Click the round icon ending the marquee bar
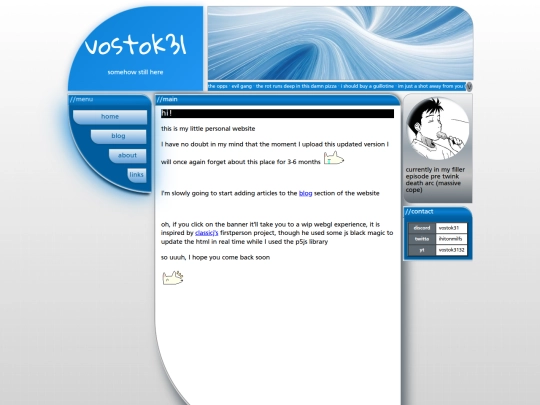This screenshot has height=405, width=540. pyautogui.click(x=469, y=87)
